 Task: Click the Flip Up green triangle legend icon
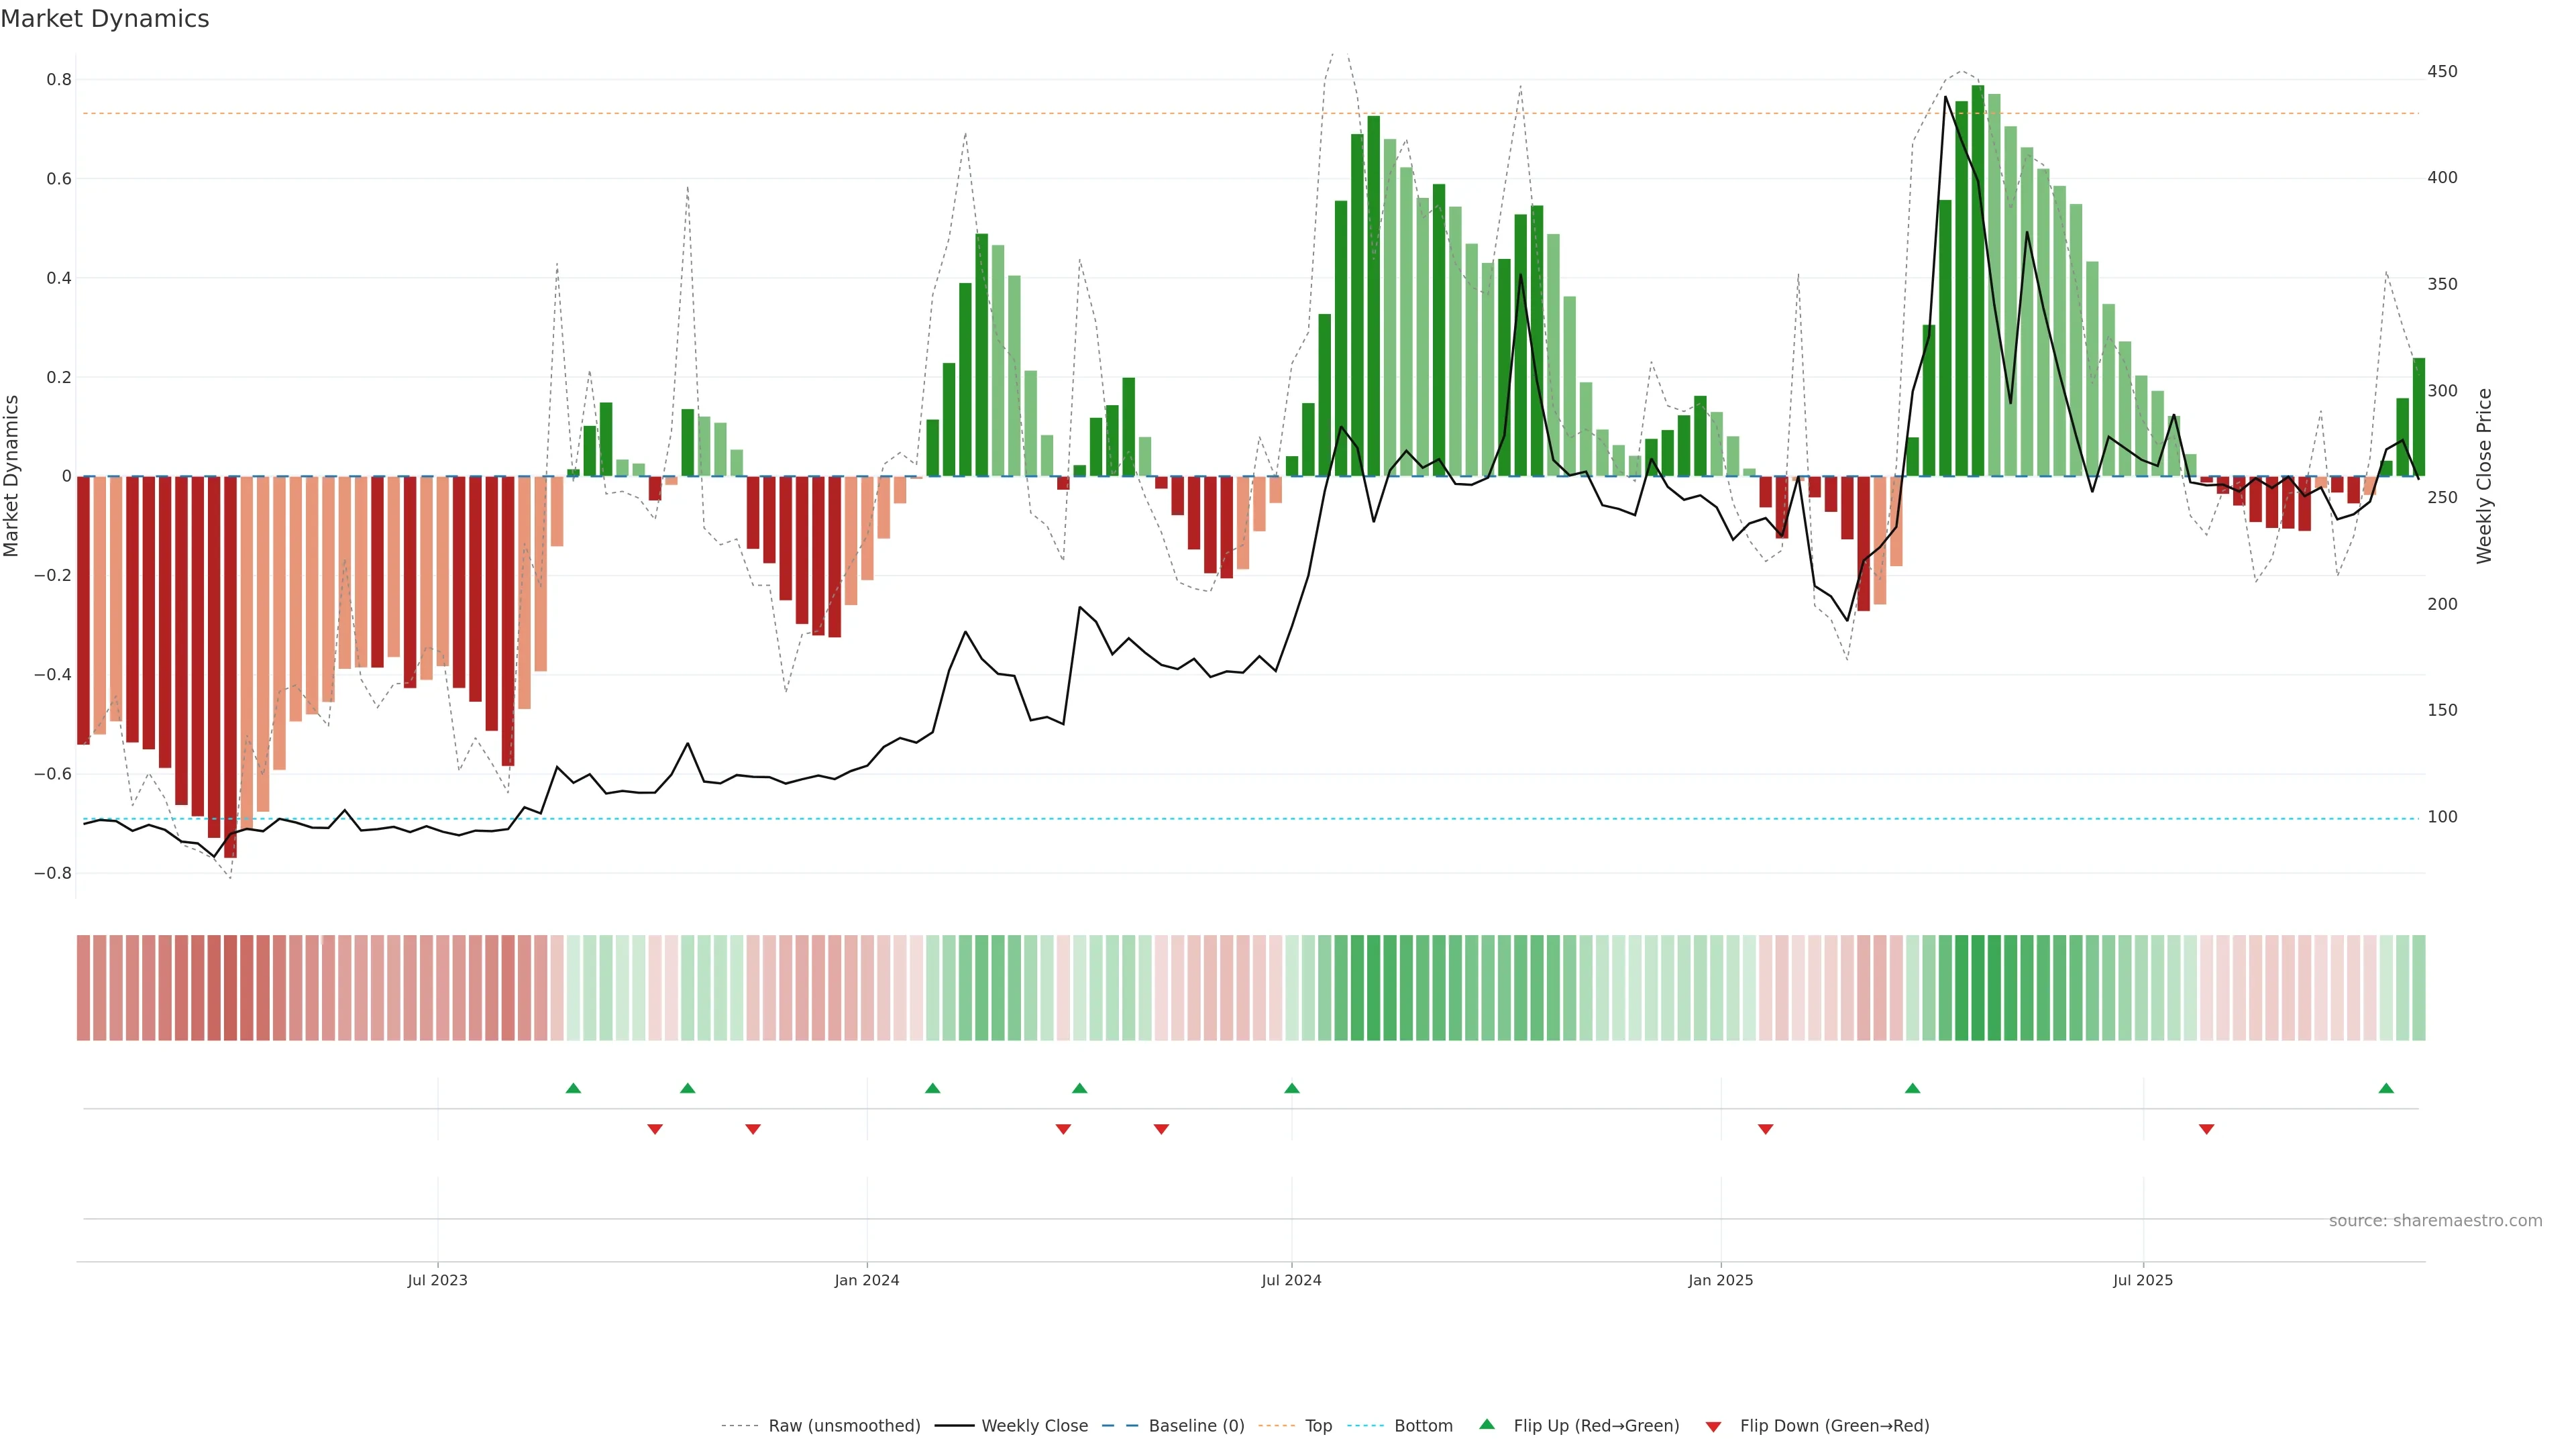coord(1487,1424)
